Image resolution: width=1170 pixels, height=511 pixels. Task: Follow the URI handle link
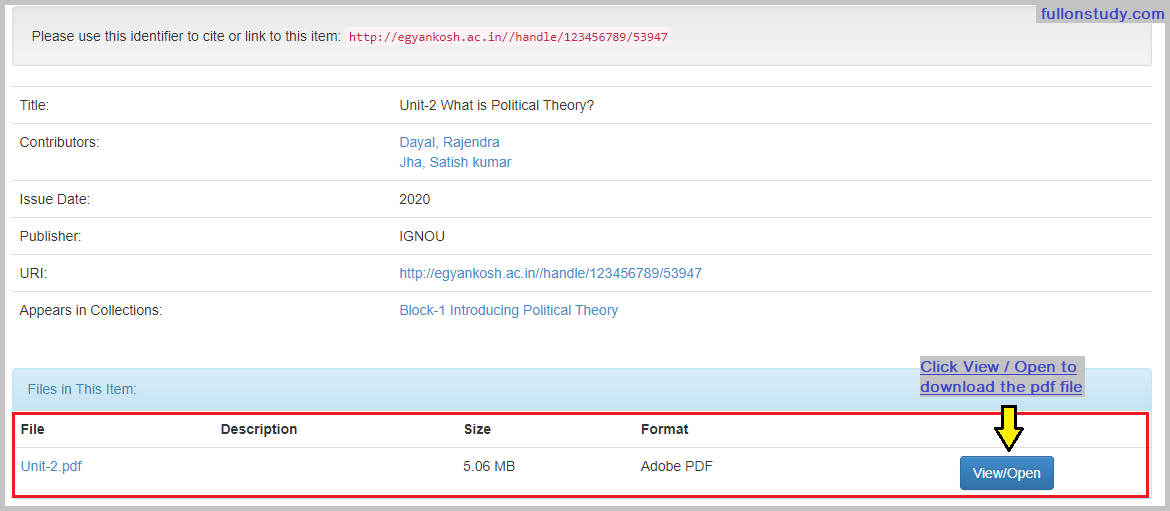click(x=551, y=273)
